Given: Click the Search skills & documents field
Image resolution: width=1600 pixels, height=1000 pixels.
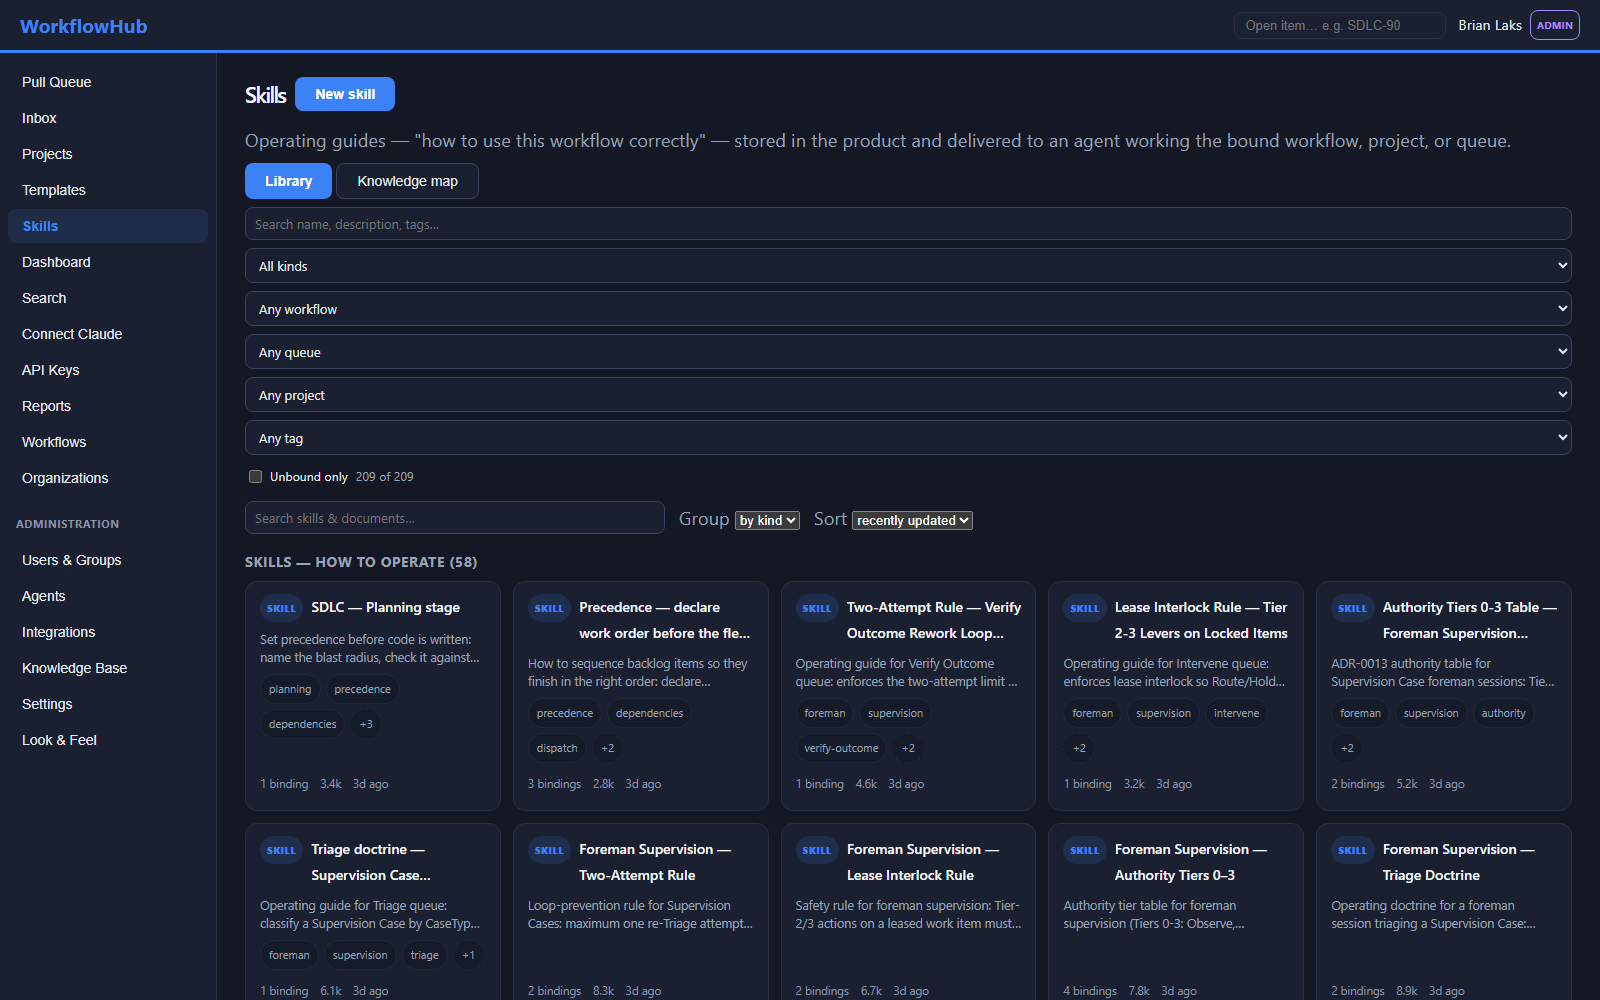Looking at the screenshot, I should [x=455, y=518].
